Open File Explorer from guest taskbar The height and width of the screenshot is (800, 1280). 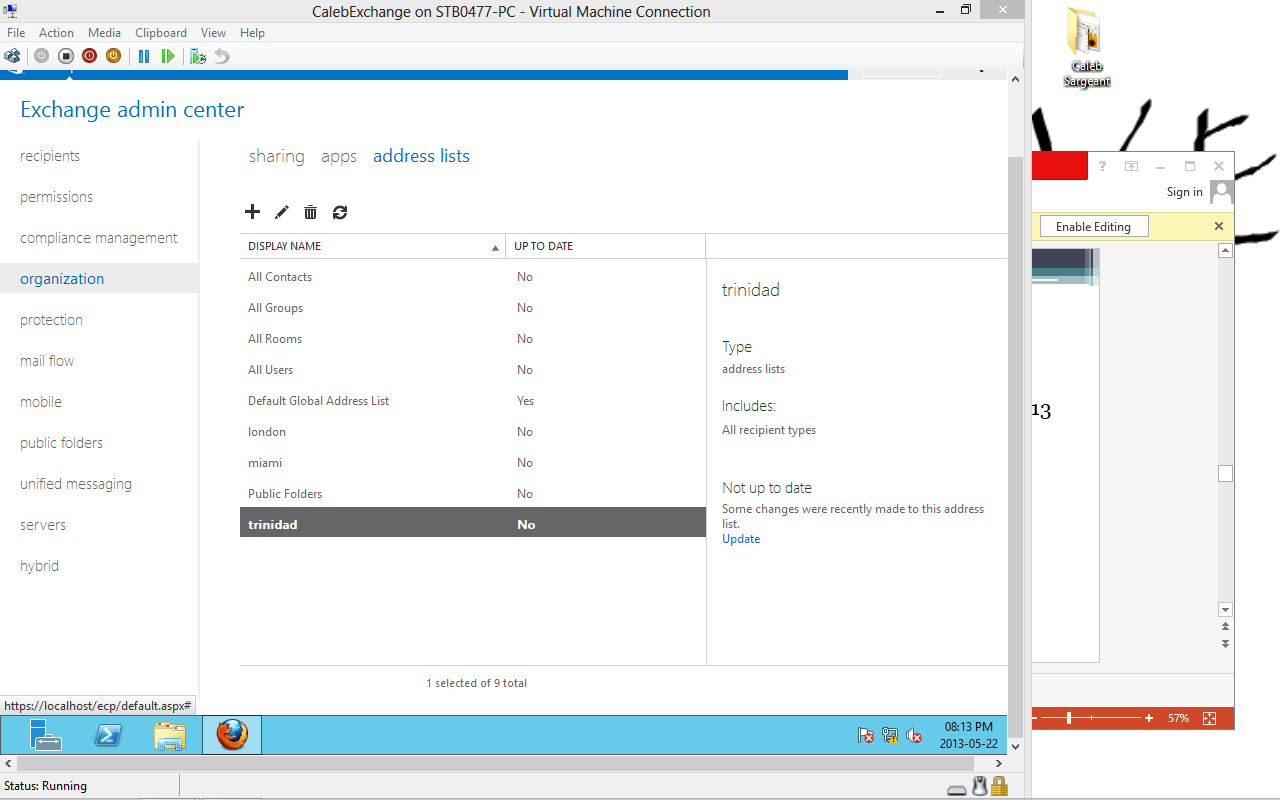[x=170, y=735]
